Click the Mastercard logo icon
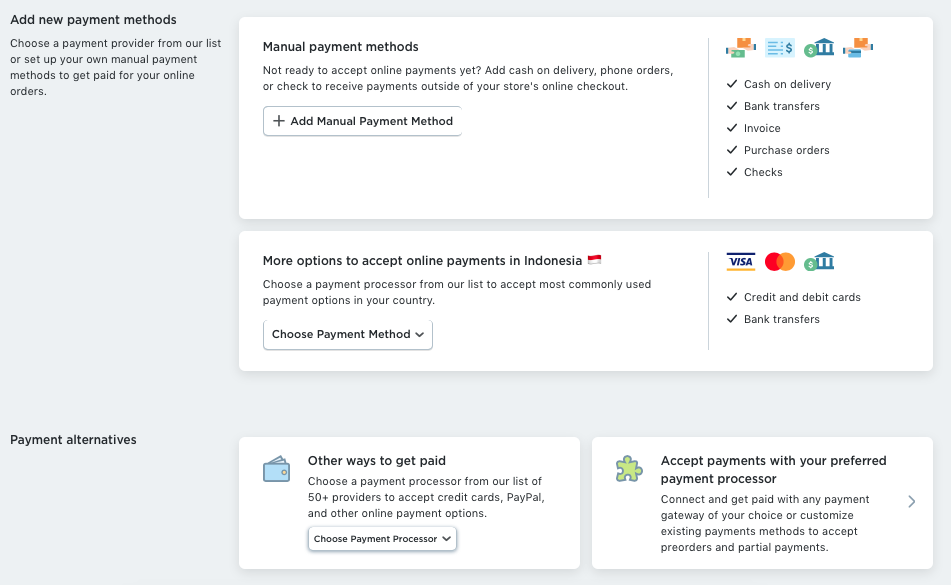 [x=779, y=262]
